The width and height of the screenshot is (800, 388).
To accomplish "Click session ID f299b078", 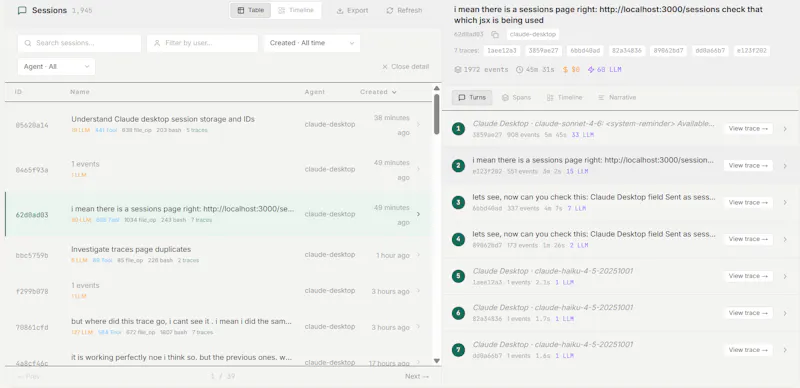I will tap(32, 292).
